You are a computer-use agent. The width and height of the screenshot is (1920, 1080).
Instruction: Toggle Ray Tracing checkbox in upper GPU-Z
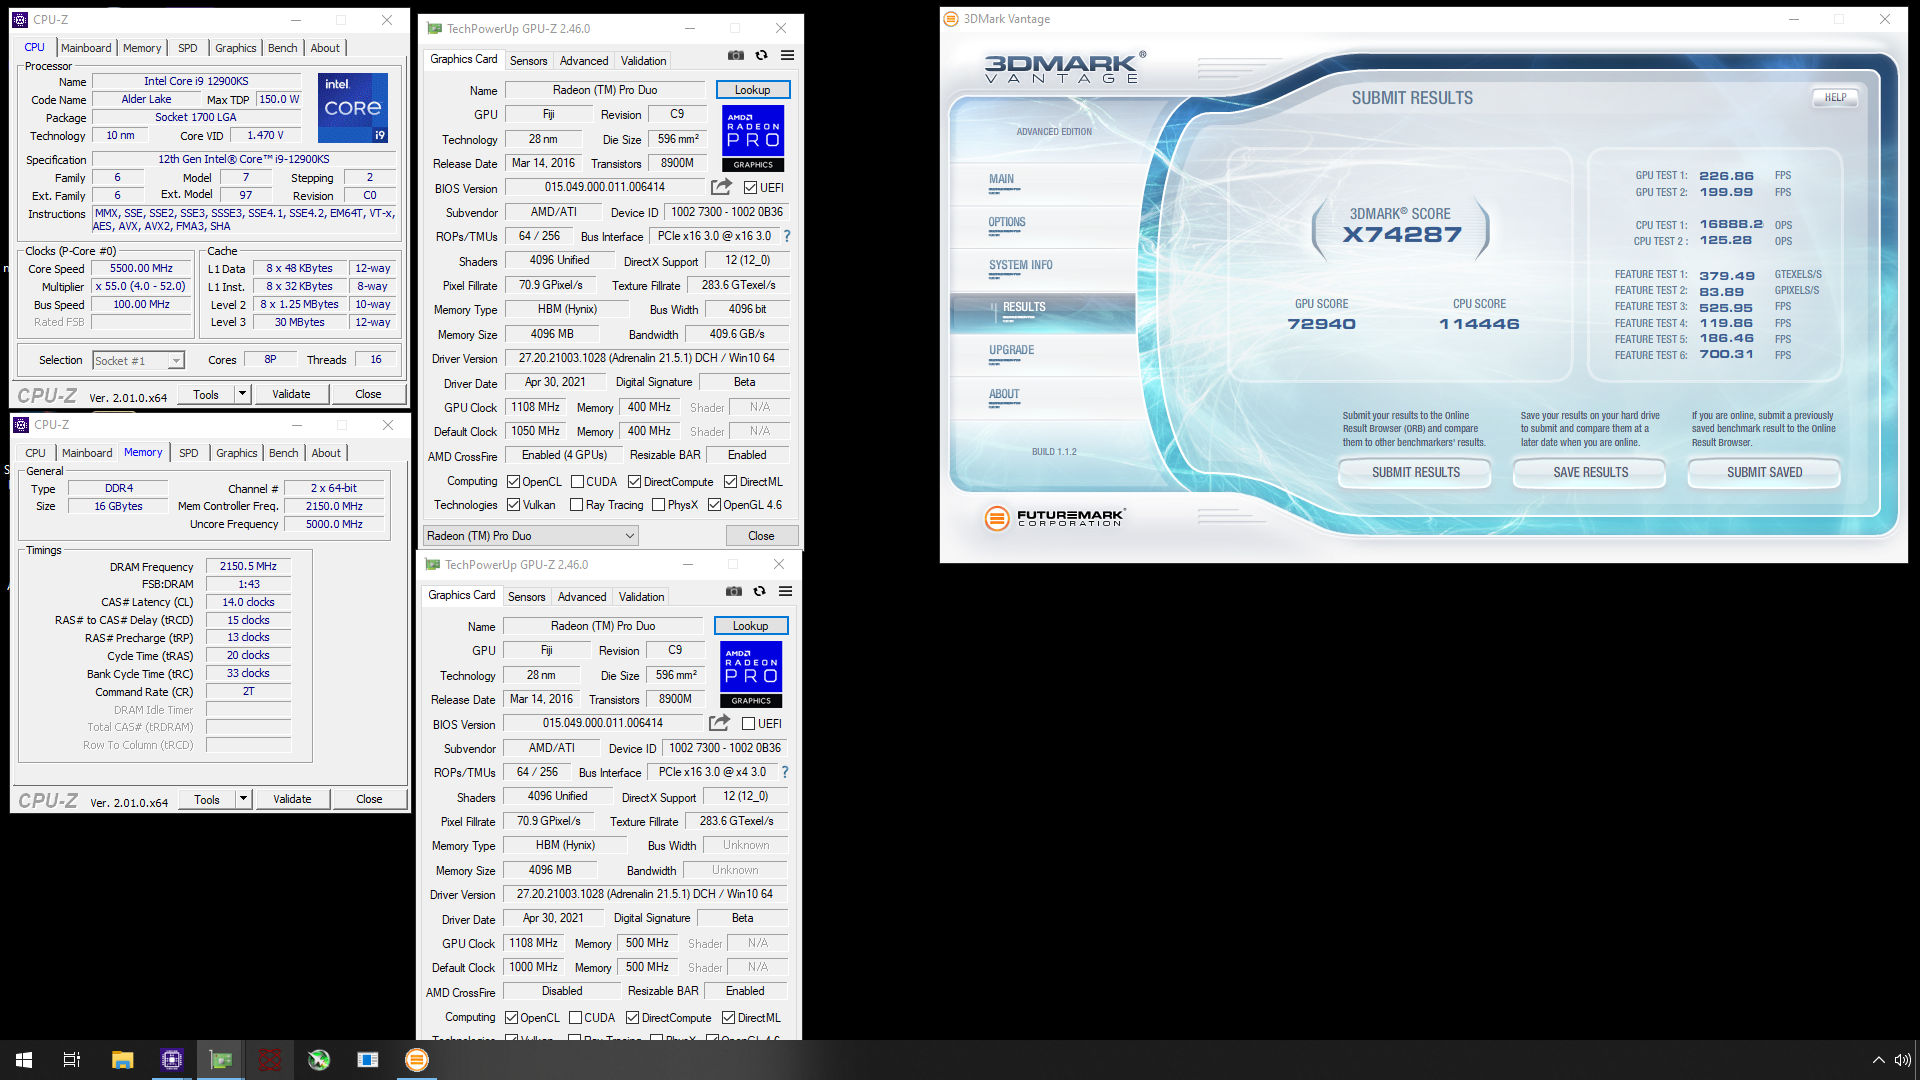coord(576,505)
